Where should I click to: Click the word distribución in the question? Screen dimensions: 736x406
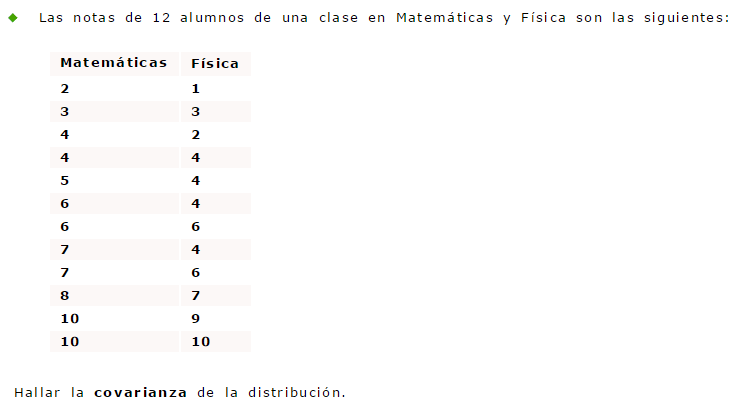(295, 391)
